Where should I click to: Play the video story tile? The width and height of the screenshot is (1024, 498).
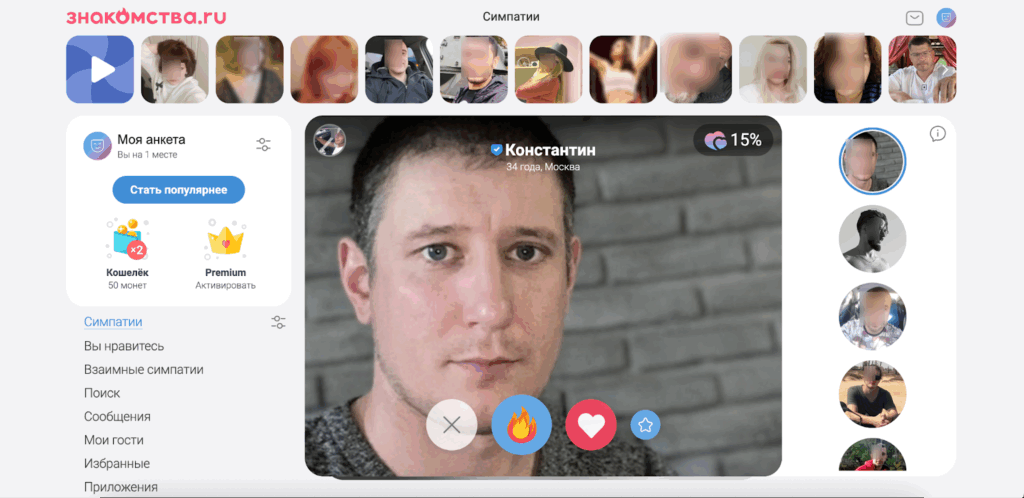100,69
